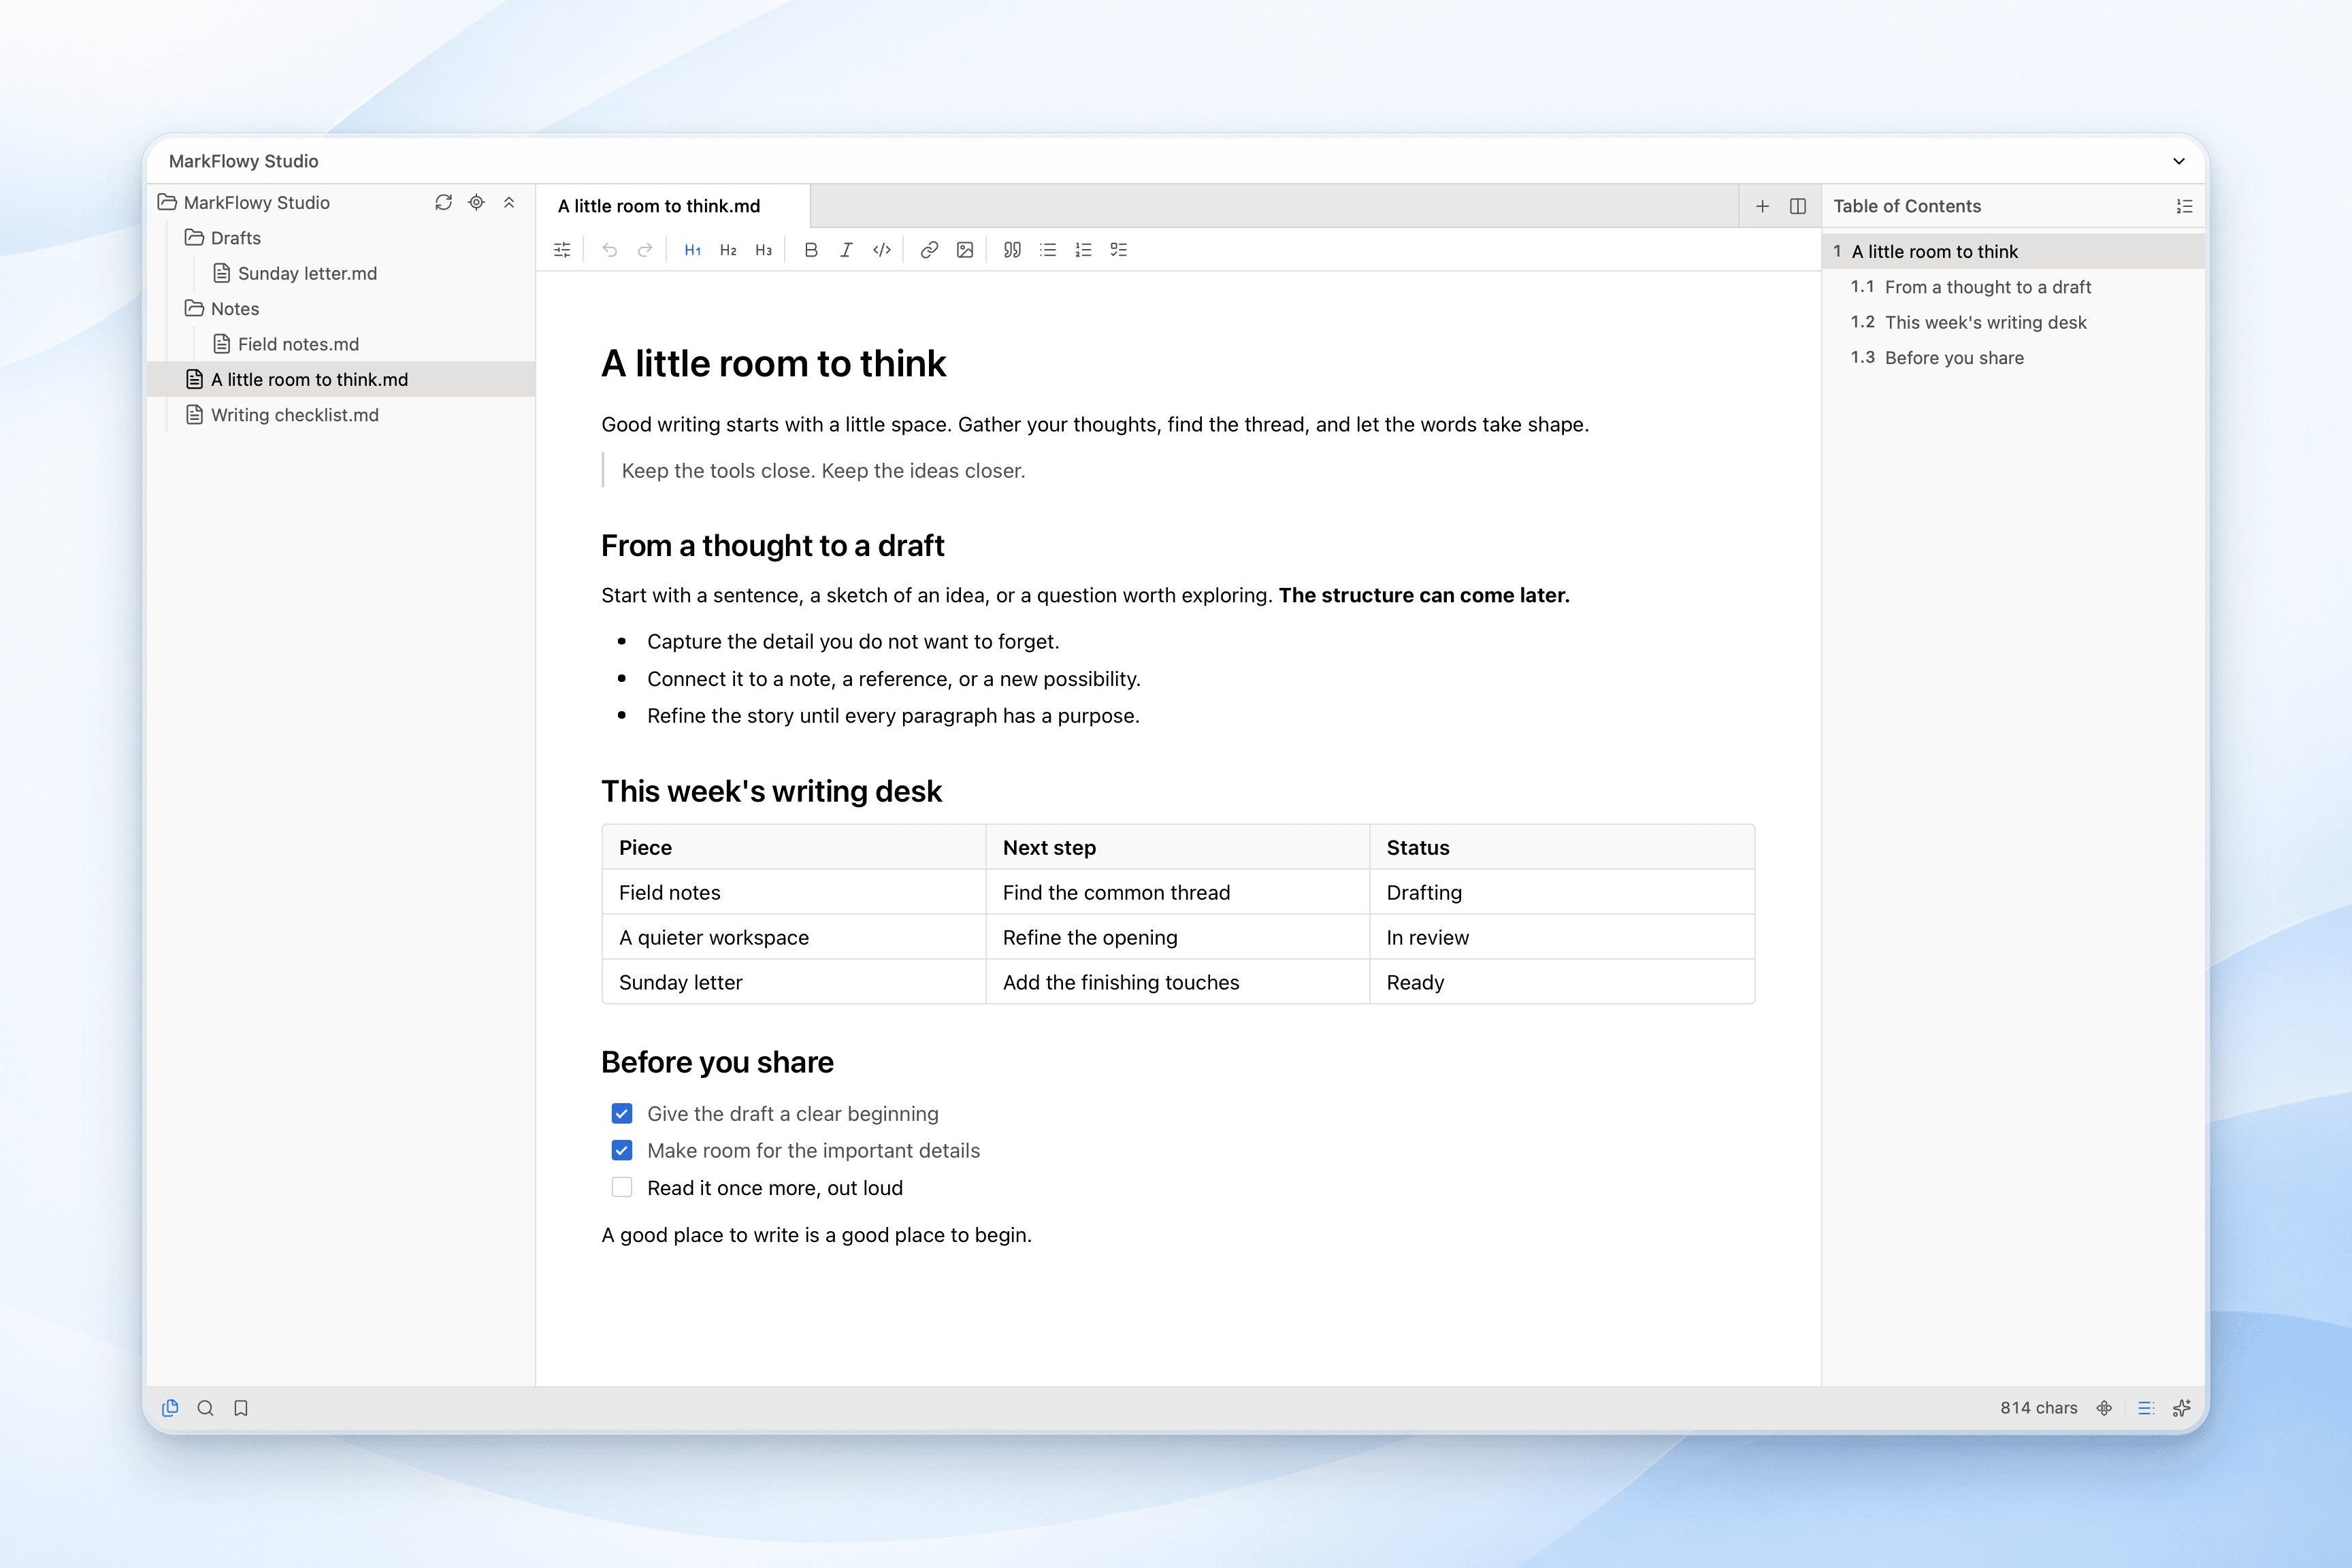The image size is (2352, 1568).
Task: Open the editor settings sliders icon
Action: 562,250
